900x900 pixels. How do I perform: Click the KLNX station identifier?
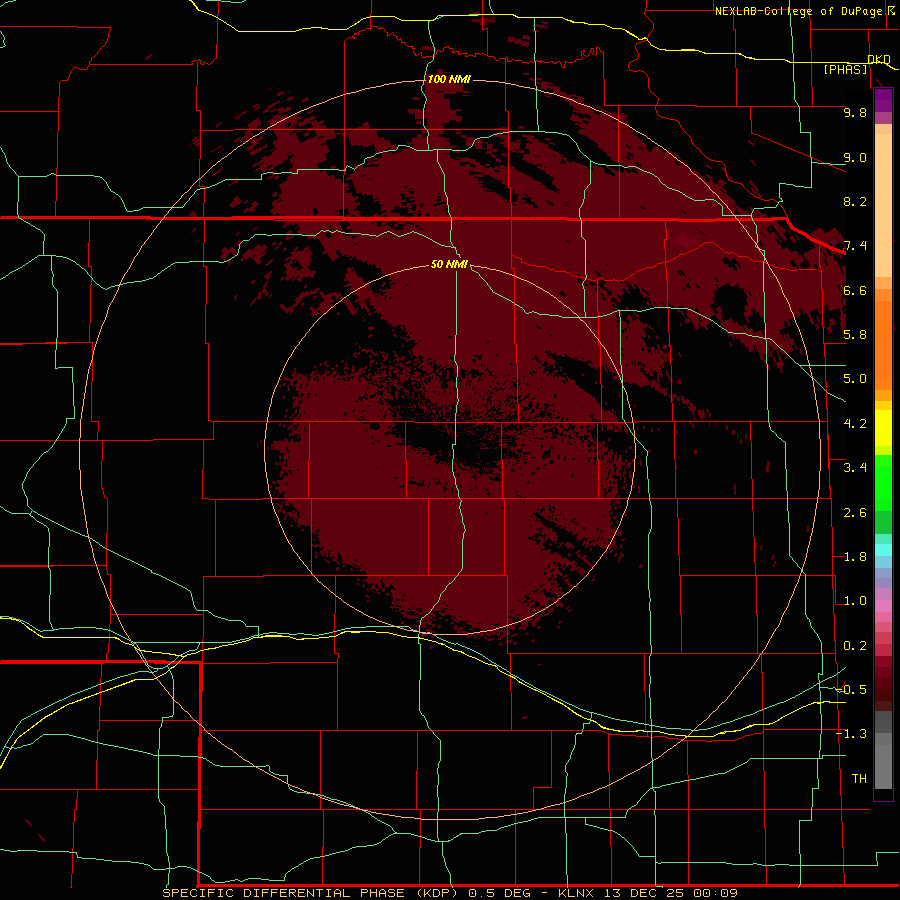pyautogui.click(x=577, y=893)
